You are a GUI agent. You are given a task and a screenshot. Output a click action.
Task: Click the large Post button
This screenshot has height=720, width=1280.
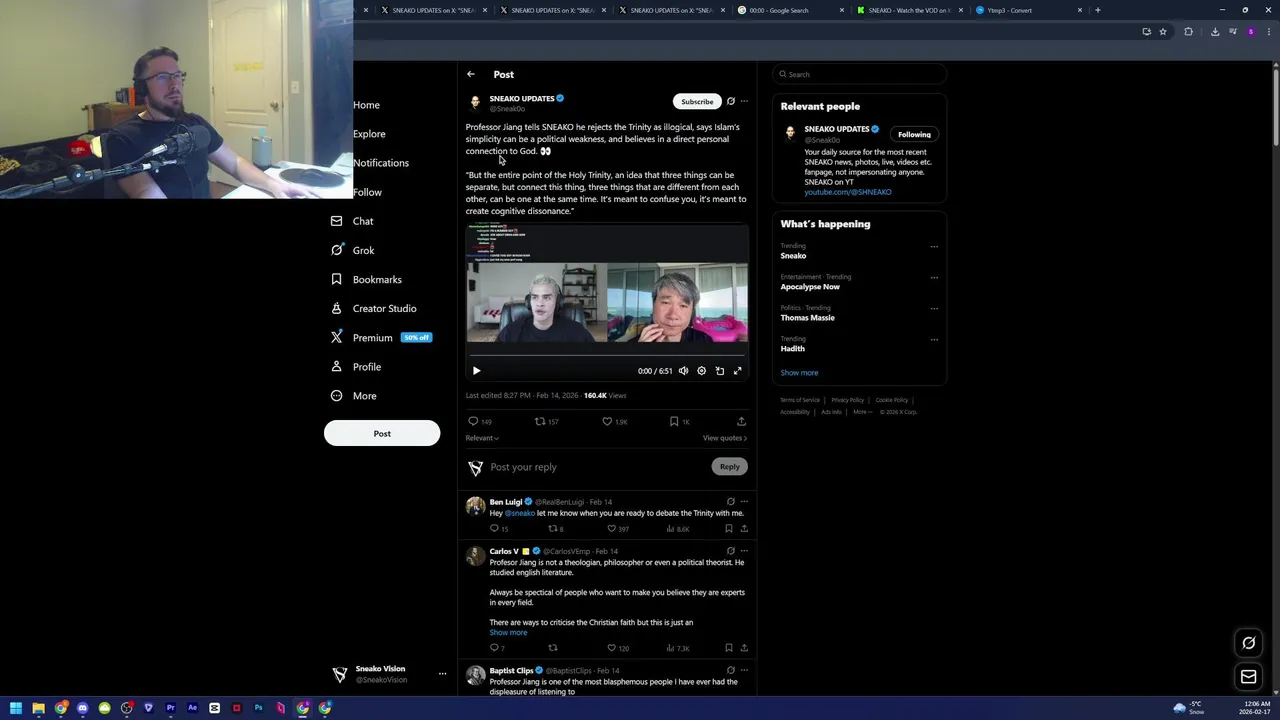[382, 433]
